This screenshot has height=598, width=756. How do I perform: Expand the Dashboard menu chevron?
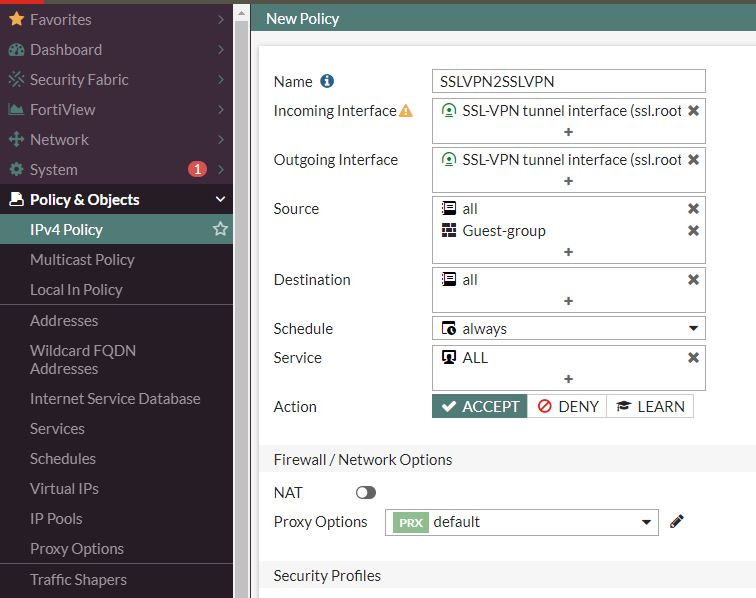221,50
